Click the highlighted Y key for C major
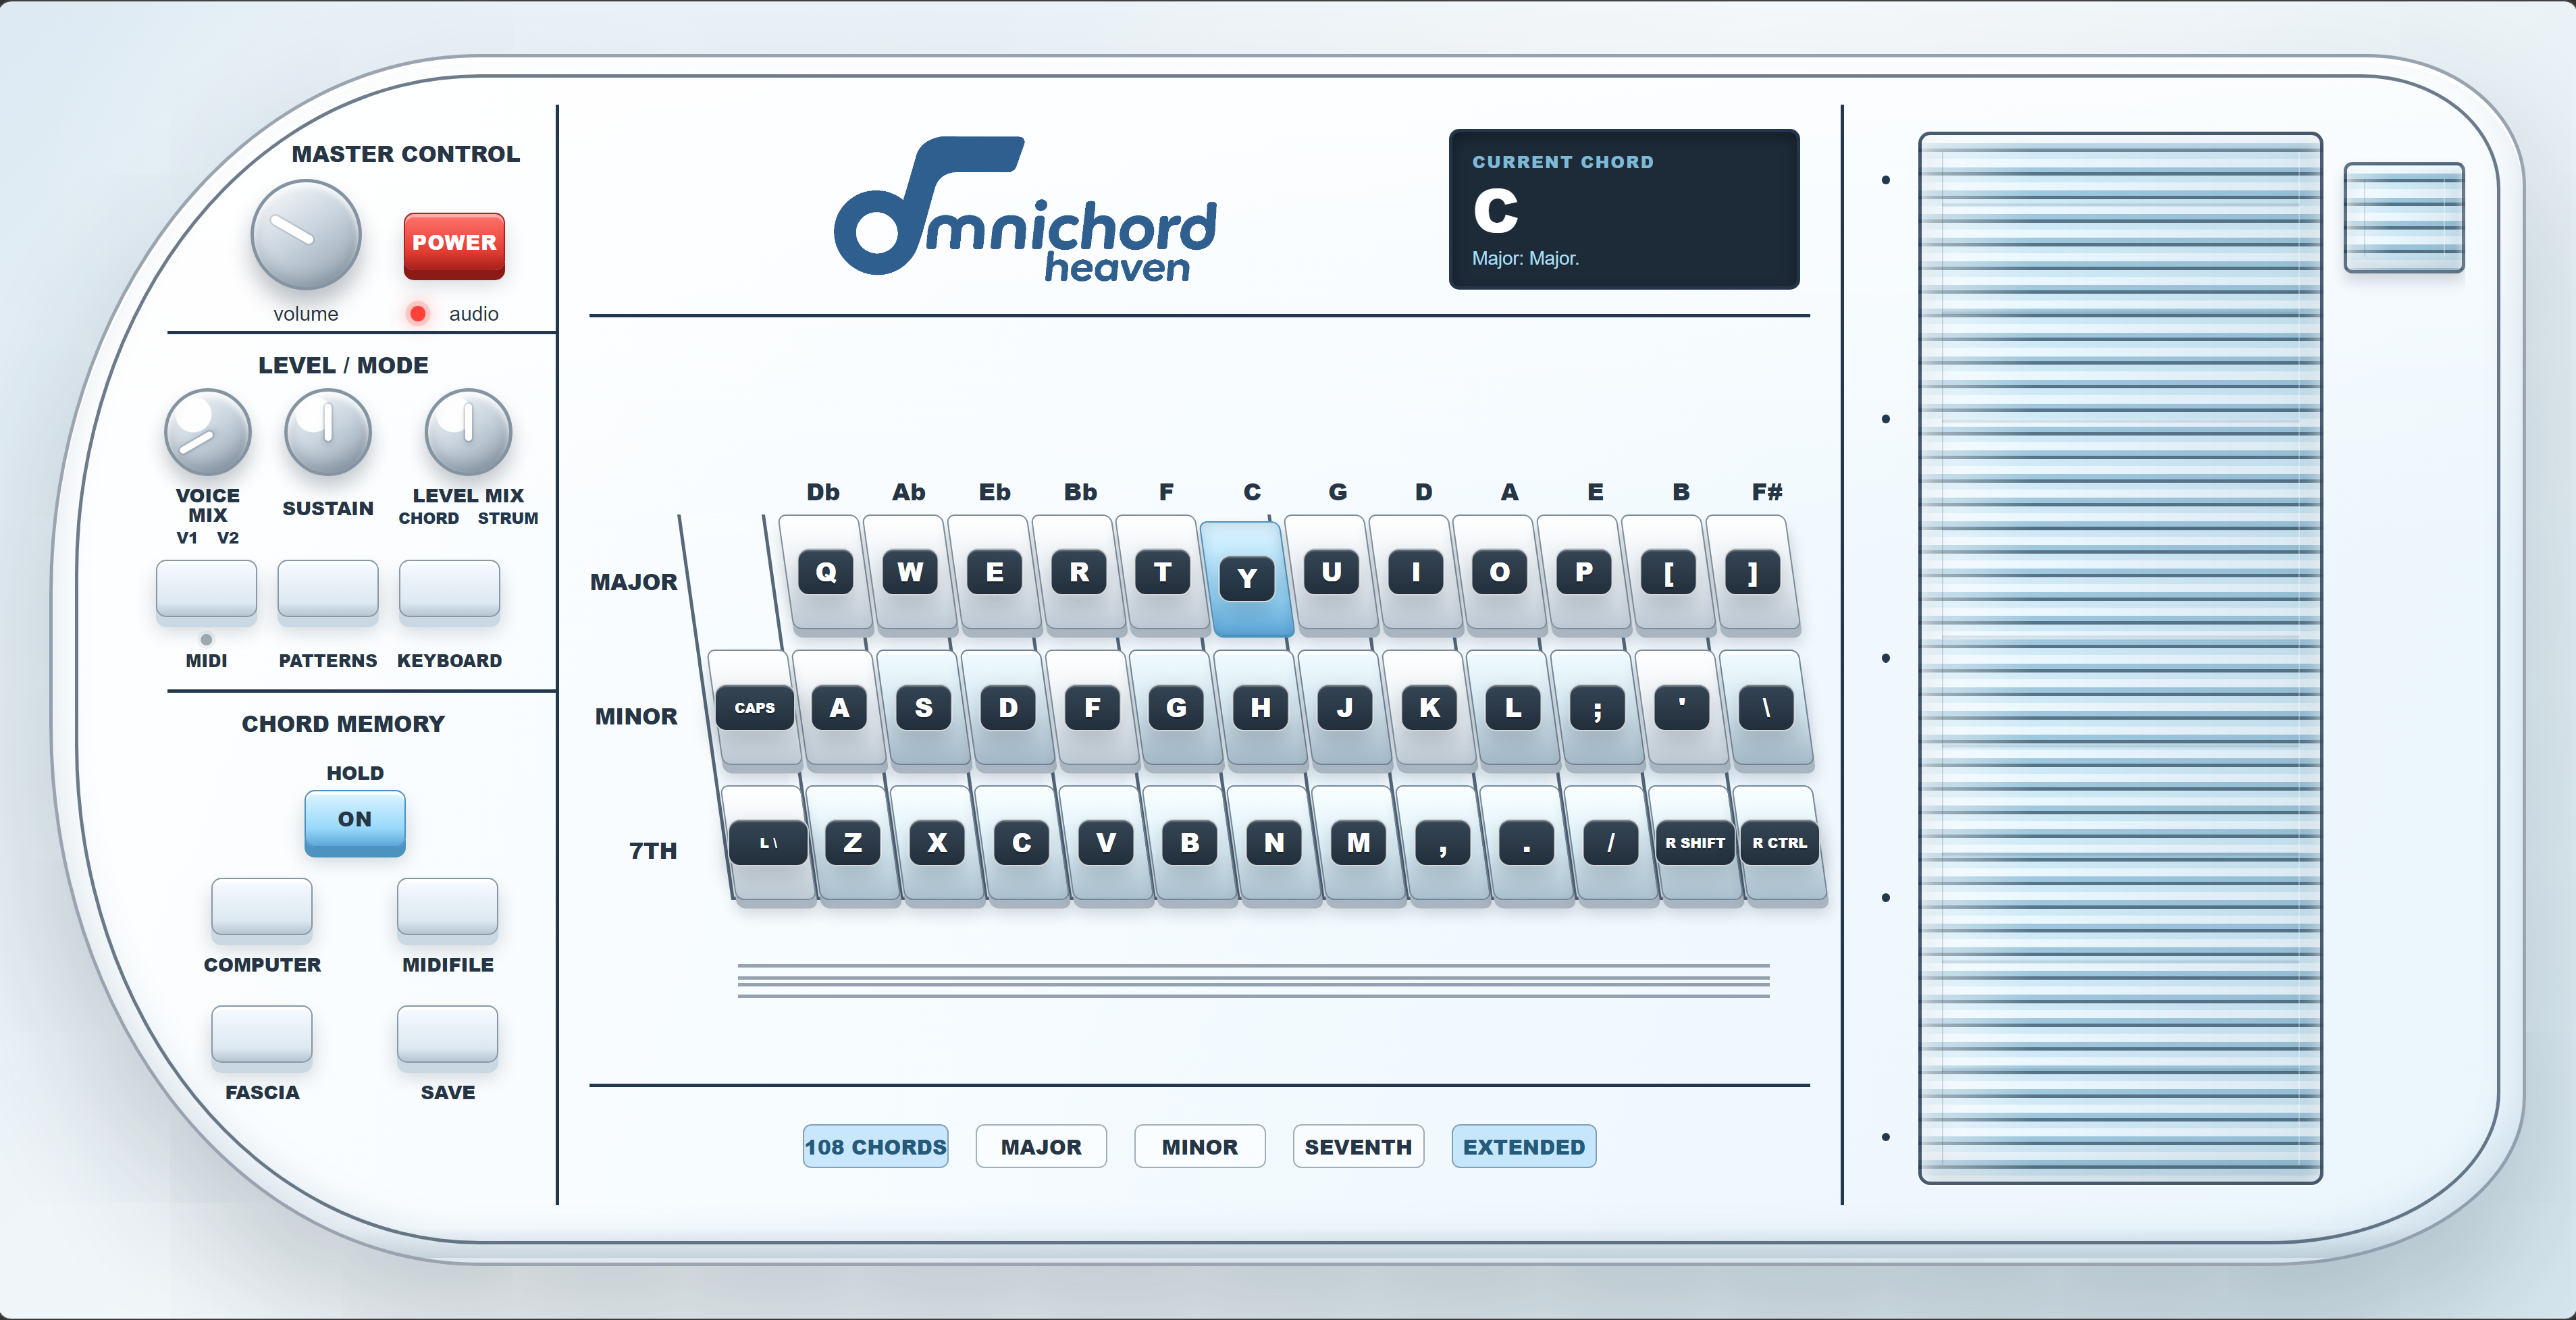Viewport: 2576px width, 1320px height. pos(1247,579)
